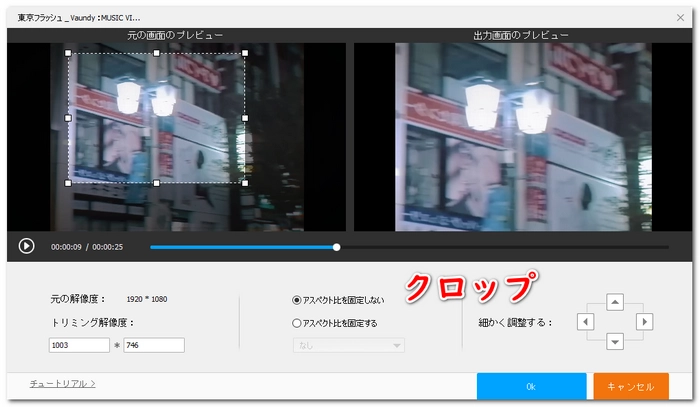Click top-right crop handle

[245, 53]
